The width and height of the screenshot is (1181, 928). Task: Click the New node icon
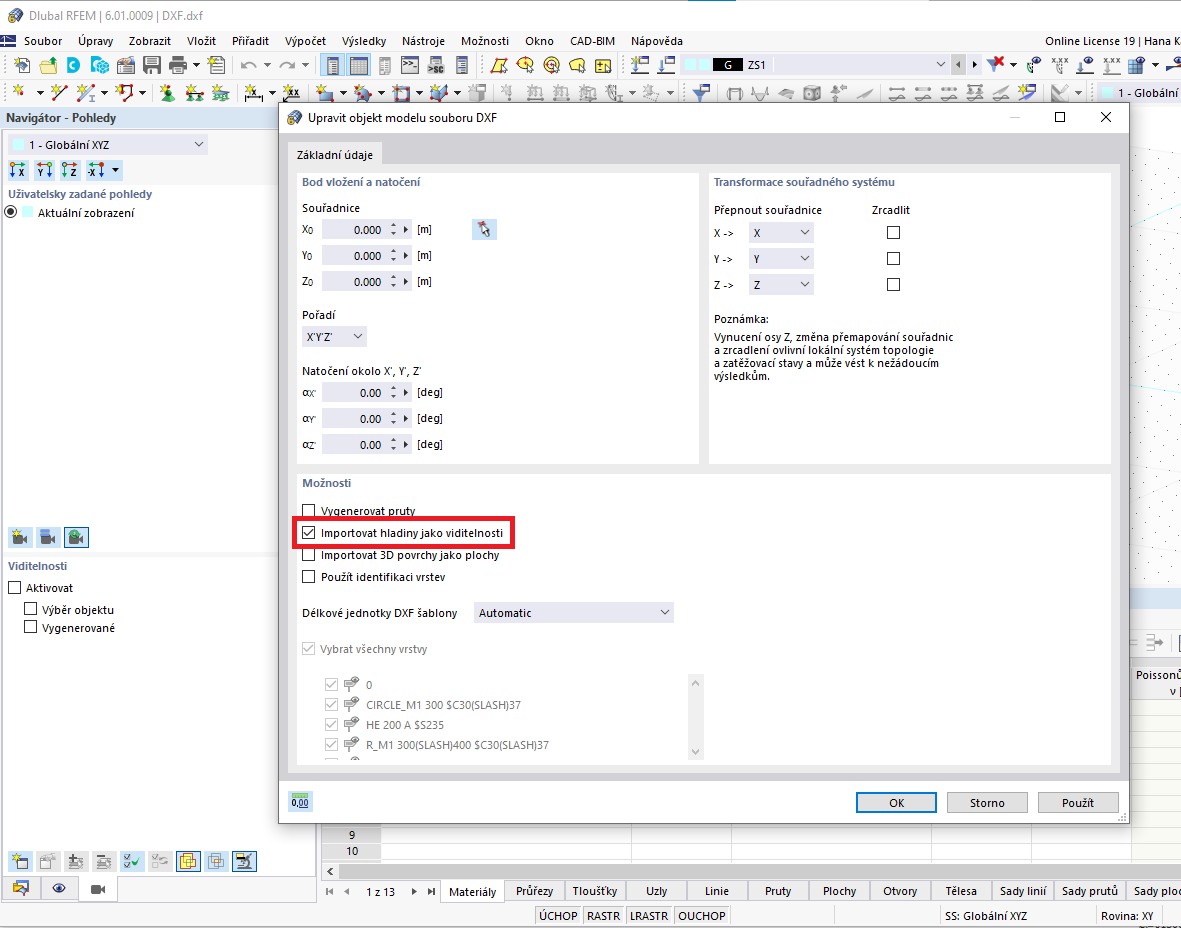(x=18, y=93)
